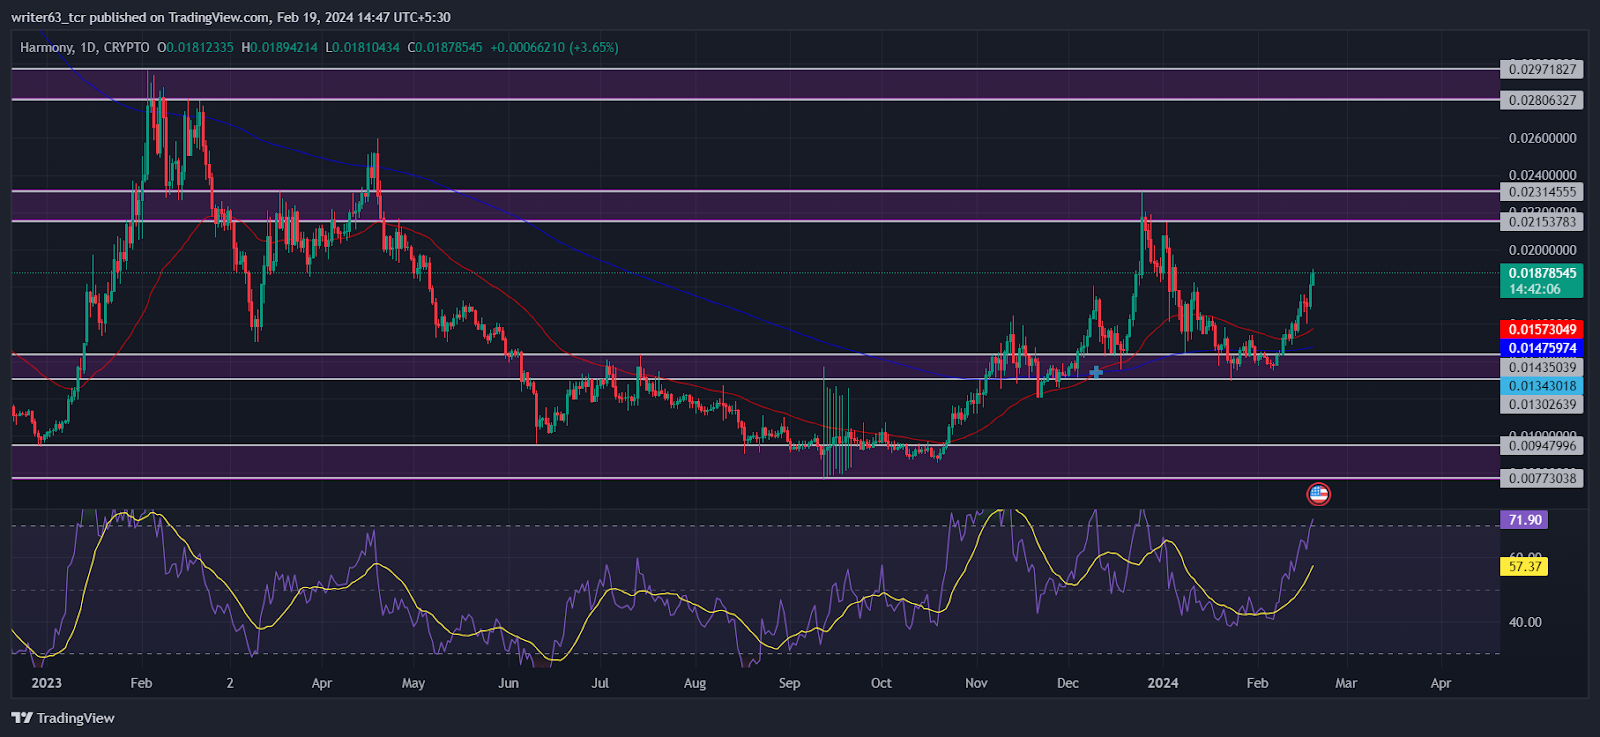Select the Oct label on the time axis
This screenshot has width=1600, height=737.
(881, 683)
